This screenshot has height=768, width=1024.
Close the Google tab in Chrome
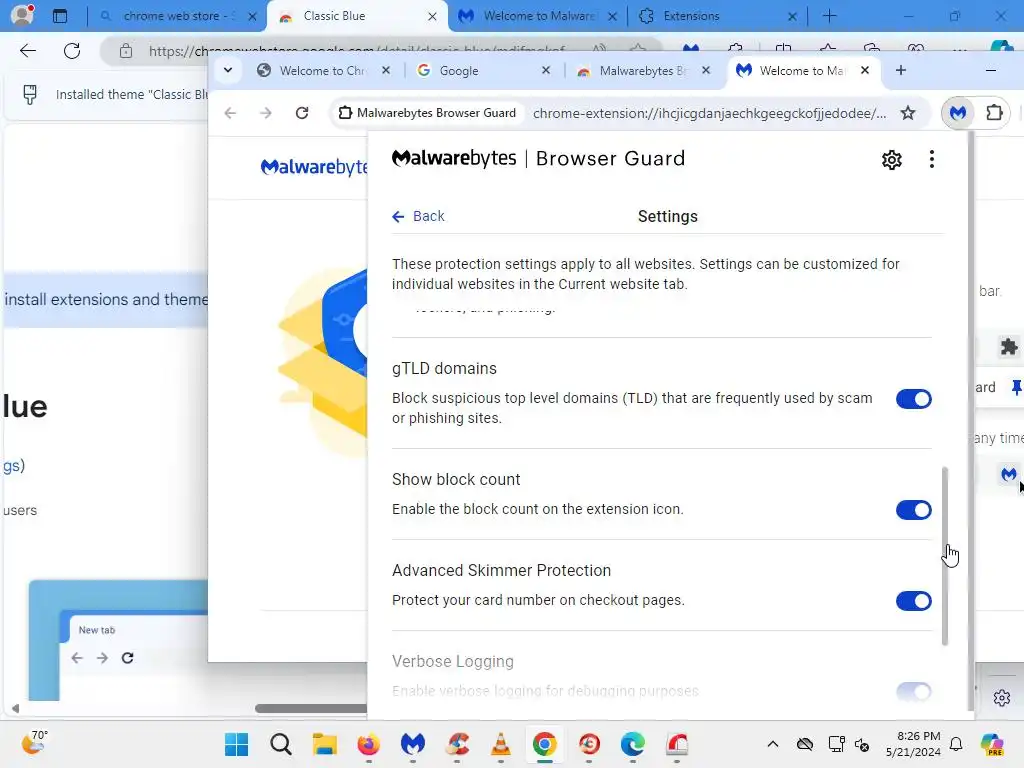coord(546,70)
